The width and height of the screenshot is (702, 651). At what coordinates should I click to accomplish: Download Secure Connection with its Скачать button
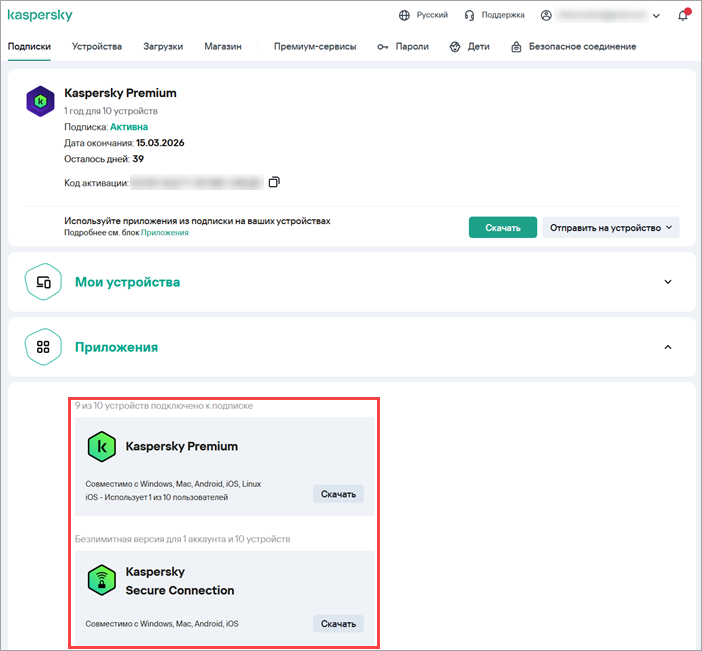[338, 624]
